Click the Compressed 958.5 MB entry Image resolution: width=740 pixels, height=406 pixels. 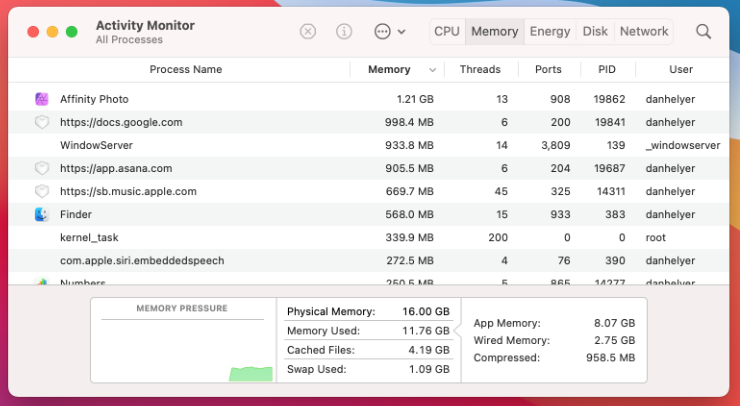point(554,358)
